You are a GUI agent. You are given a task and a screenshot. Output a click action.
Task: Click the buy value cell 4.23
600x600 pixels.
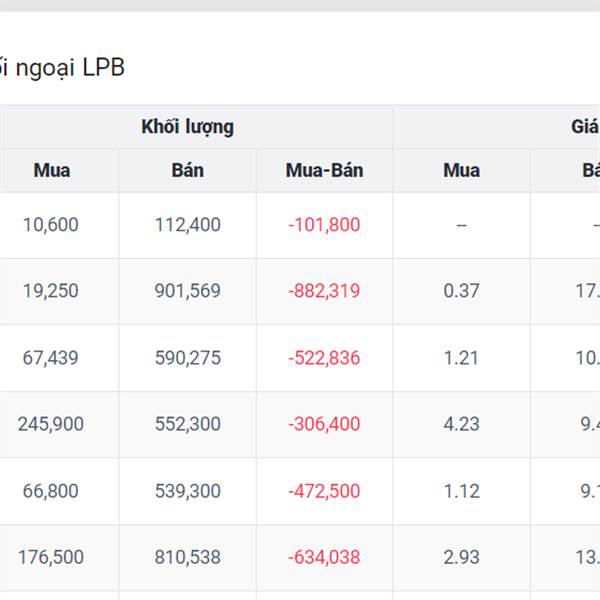[x=461, y=424]
